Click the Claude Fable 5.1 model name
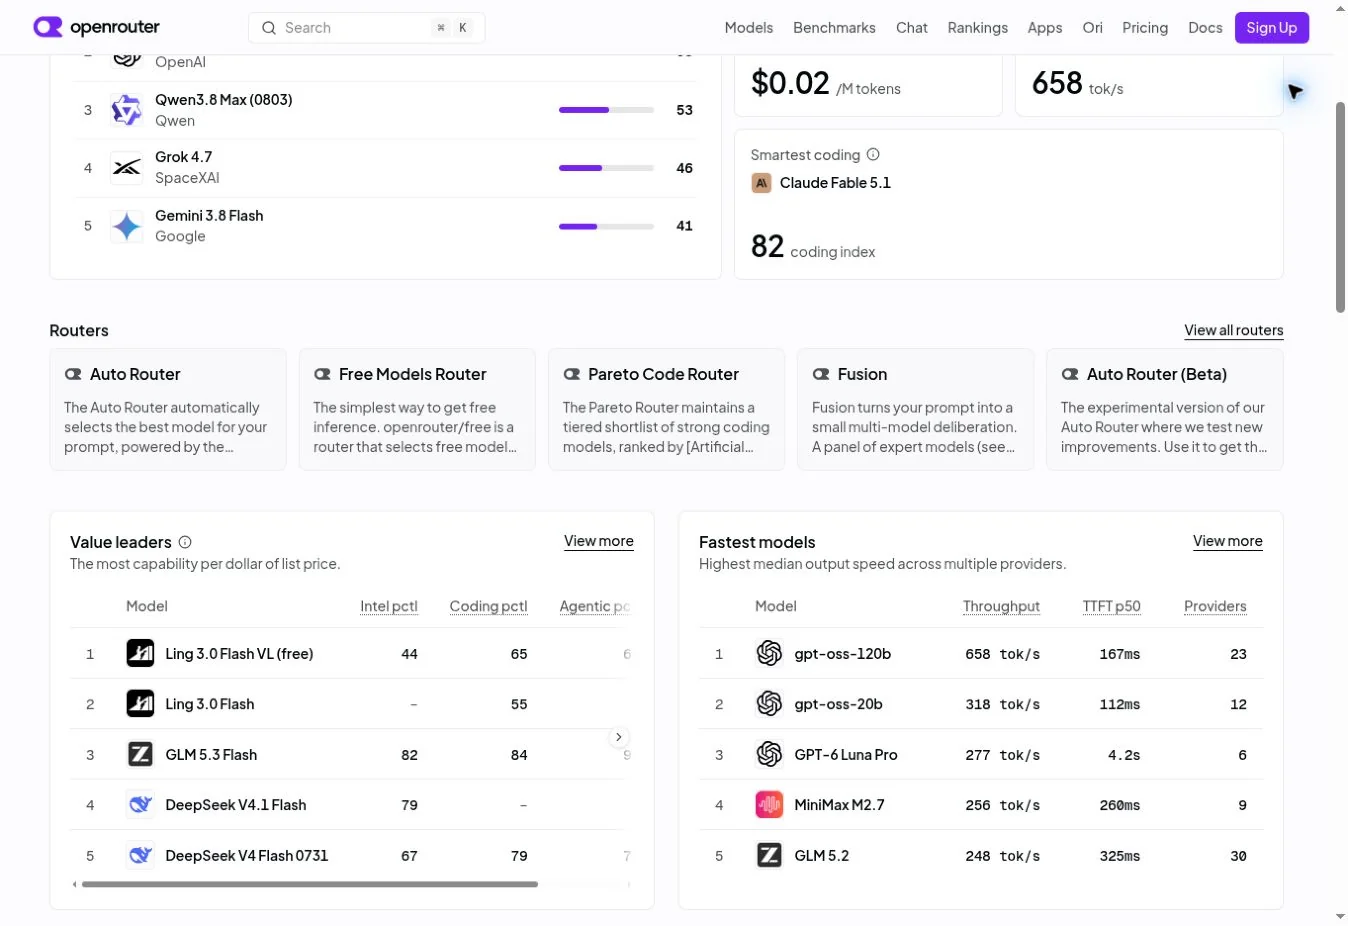Screen dimensions: 1348x926 (835, 183)
